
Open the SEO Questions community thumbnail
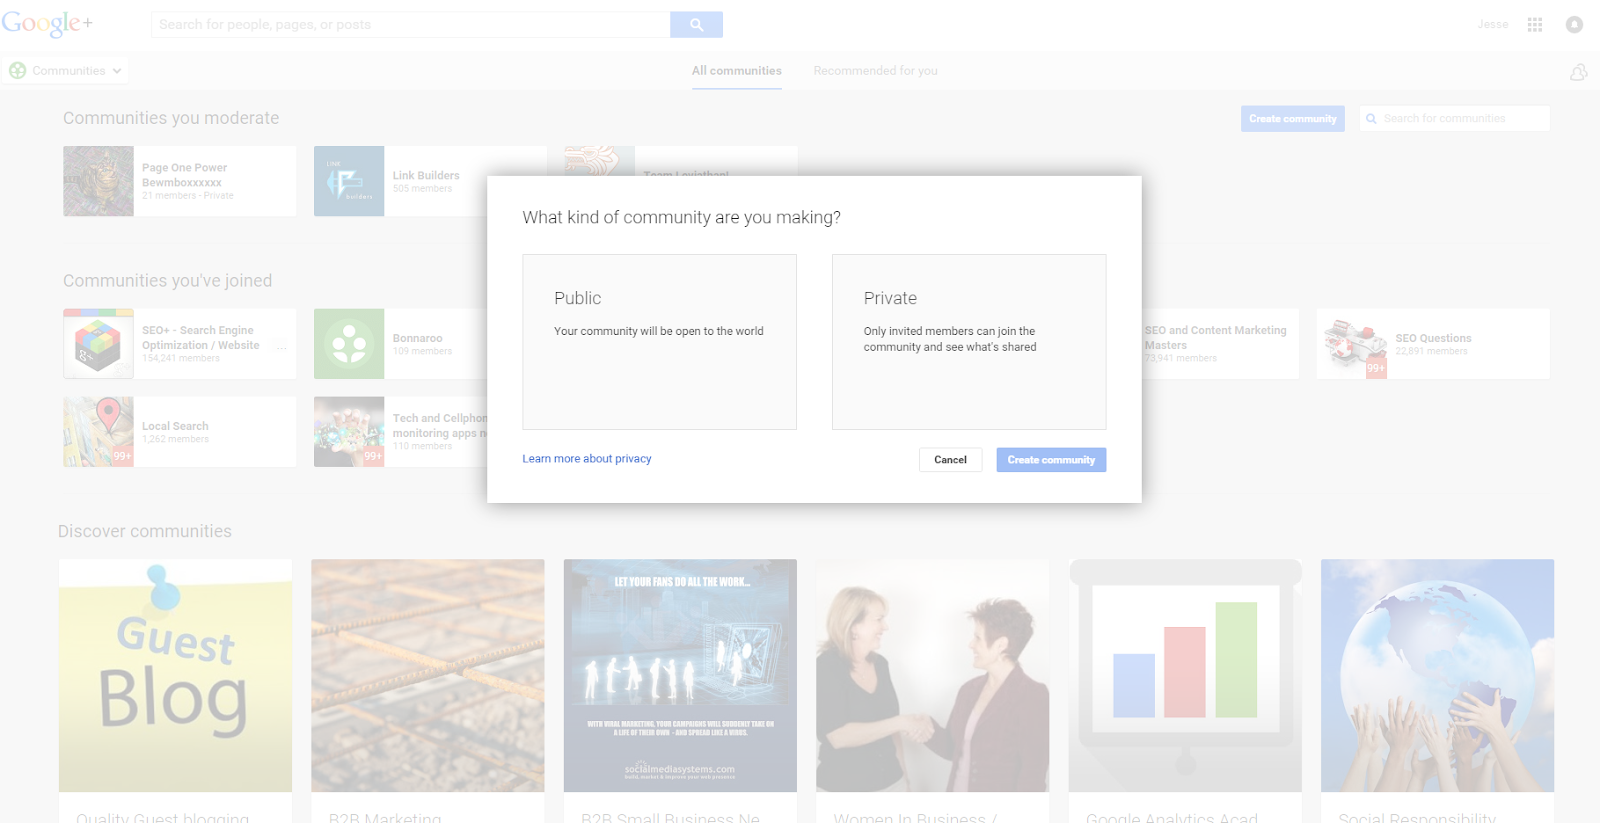[x=1352, y=344]
